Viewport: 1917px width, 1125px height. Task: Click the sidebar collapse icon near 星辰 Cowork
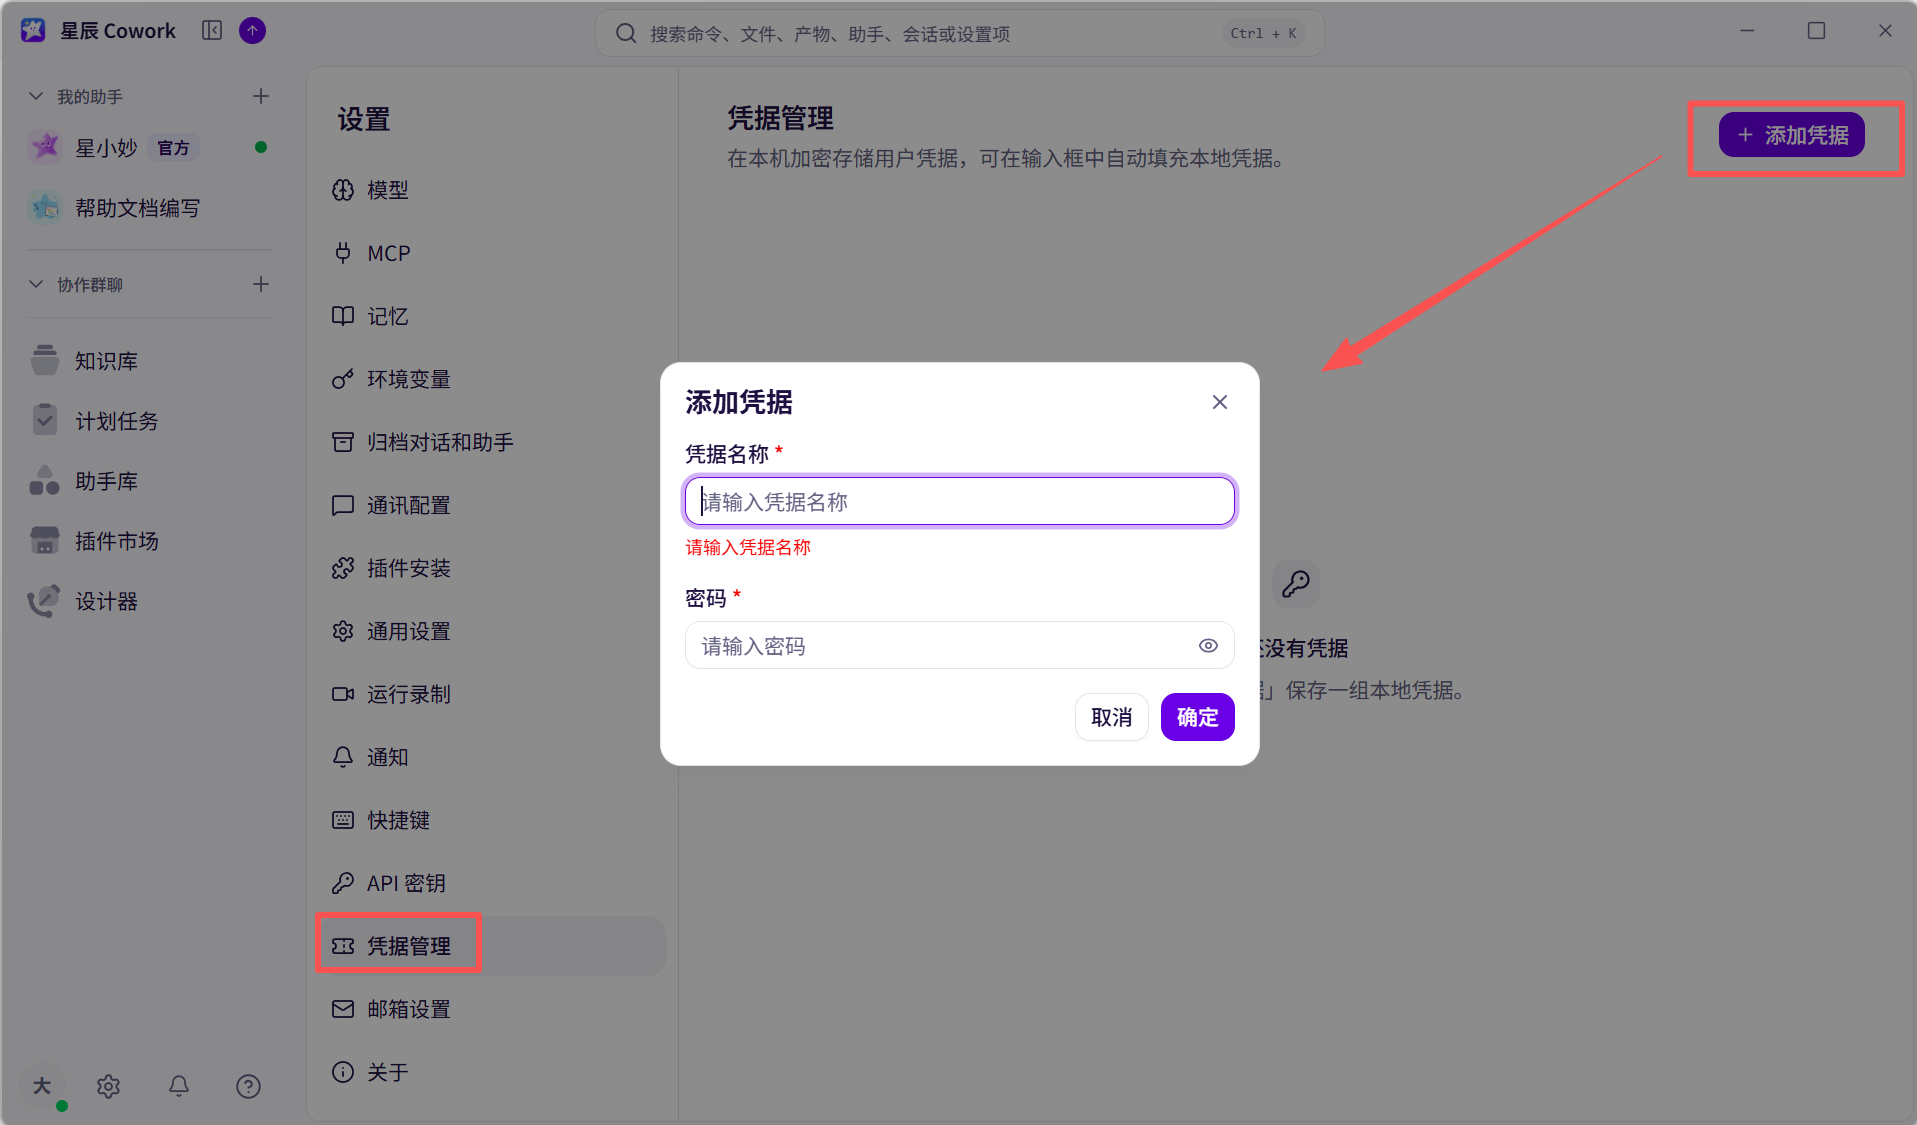pyautogui.click(x=212, y=31)
